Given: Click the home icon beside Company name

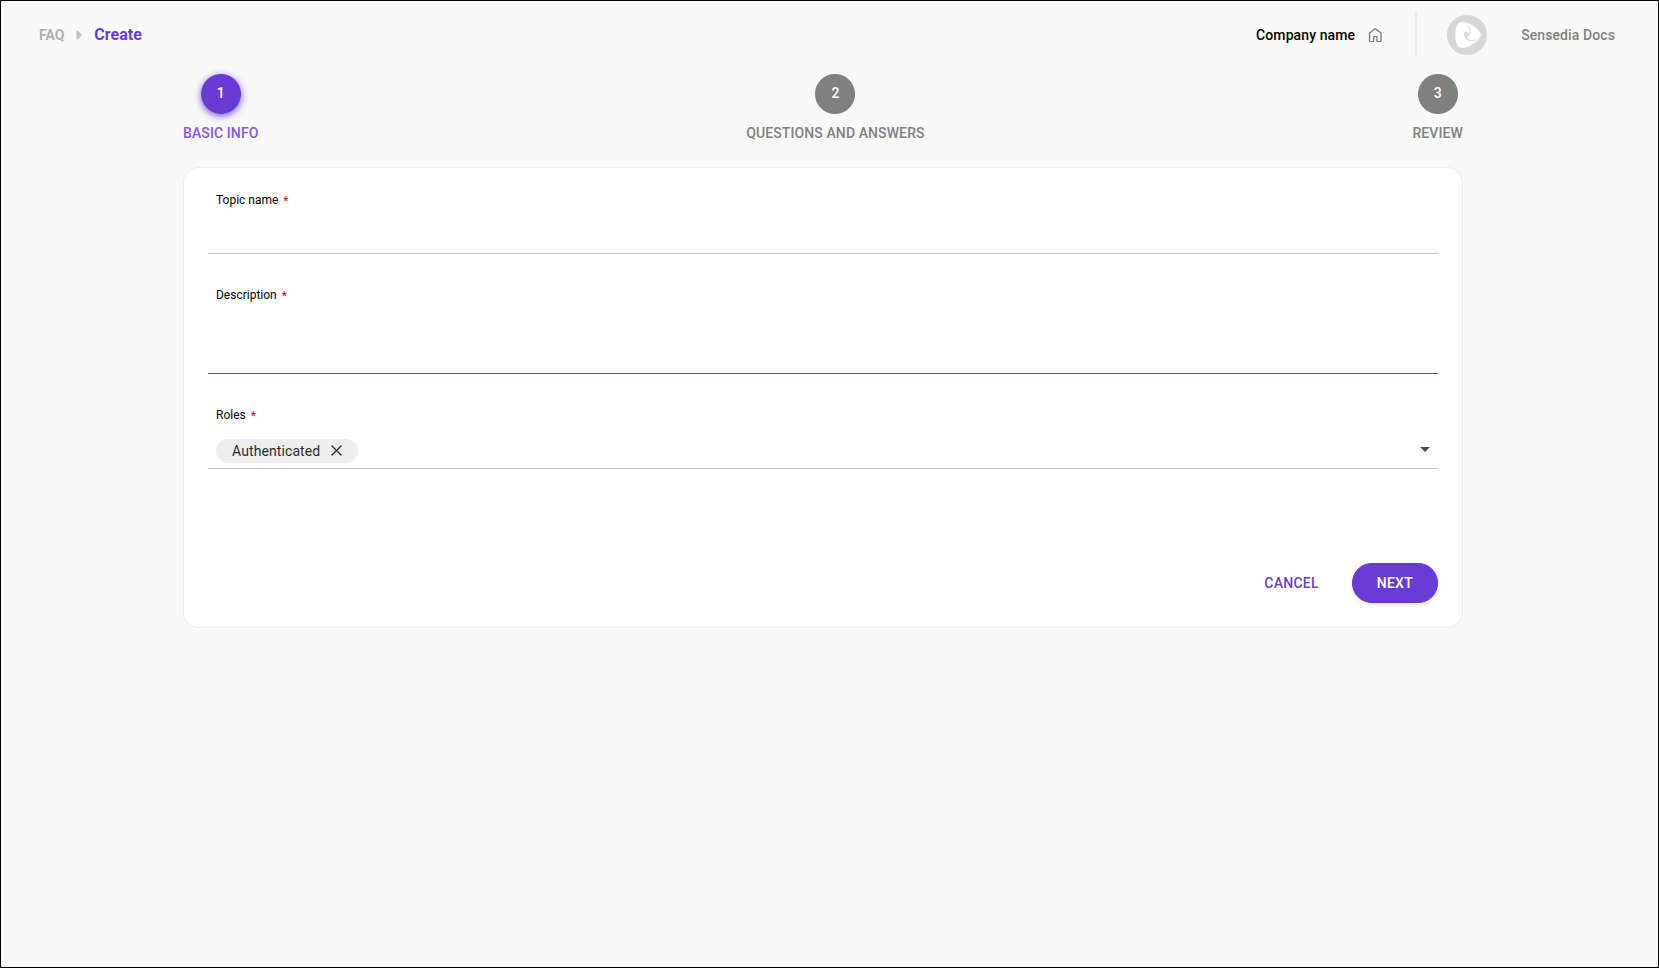Looking at the screenshot, I should click(x=1376, y=35).
